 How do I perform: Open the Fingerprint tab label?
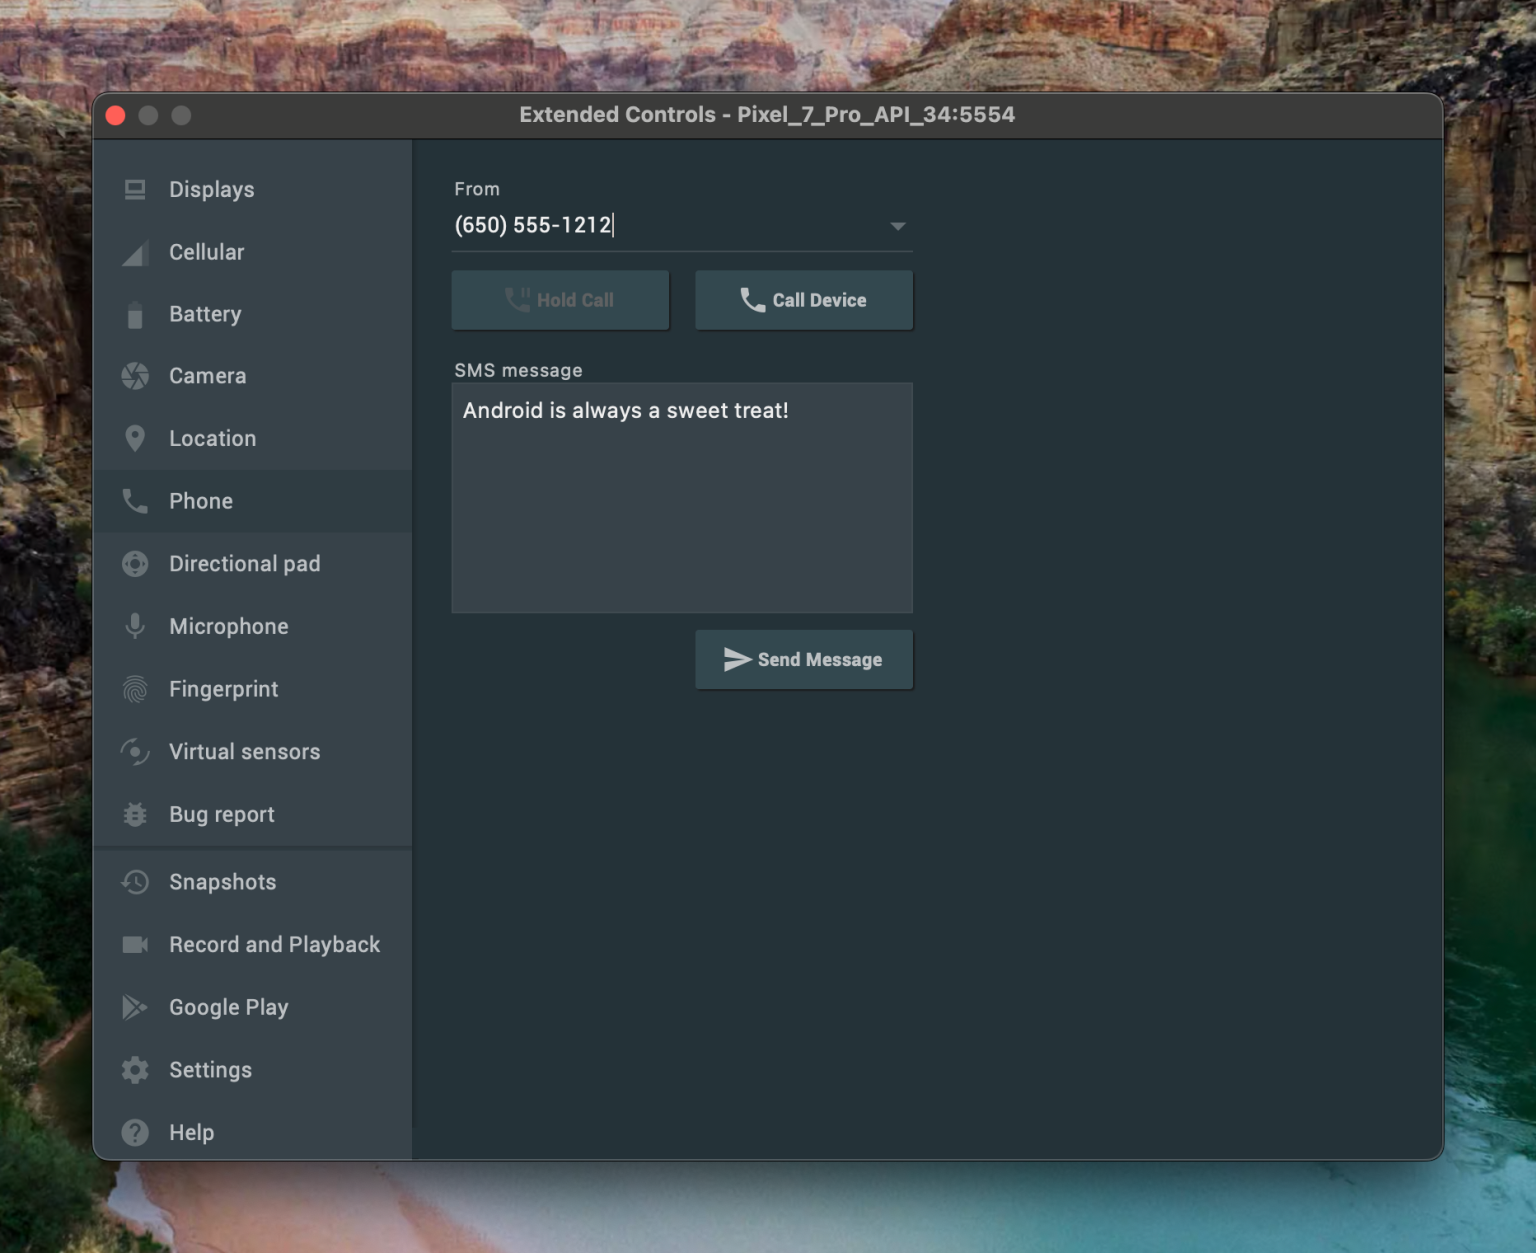click(x=224, y=689)
